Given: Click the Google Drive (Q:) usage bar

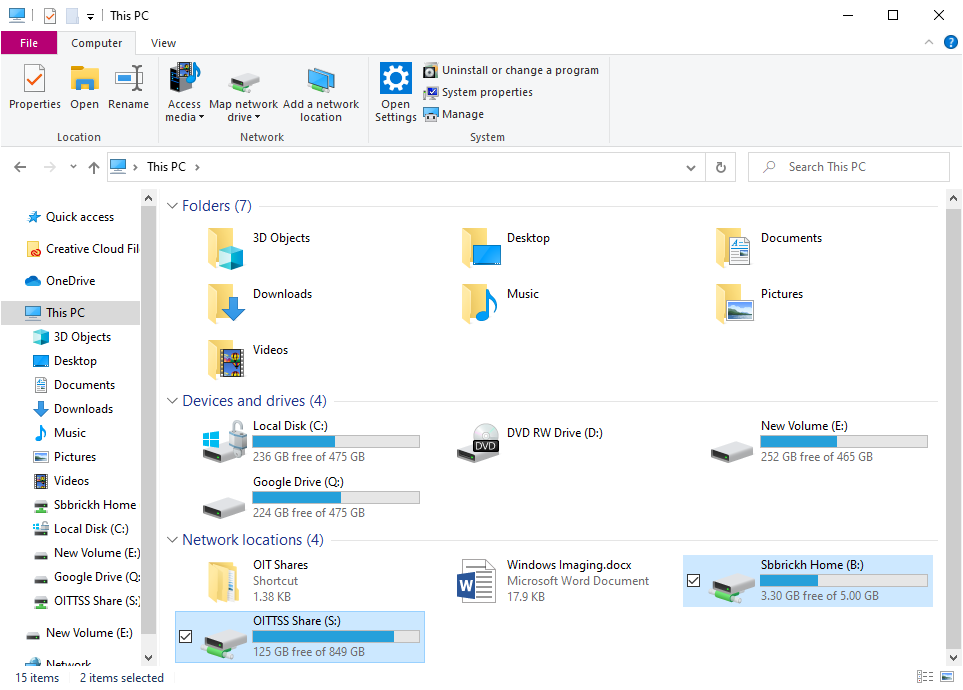Looking at the screenshot, I should coord(336,497).
